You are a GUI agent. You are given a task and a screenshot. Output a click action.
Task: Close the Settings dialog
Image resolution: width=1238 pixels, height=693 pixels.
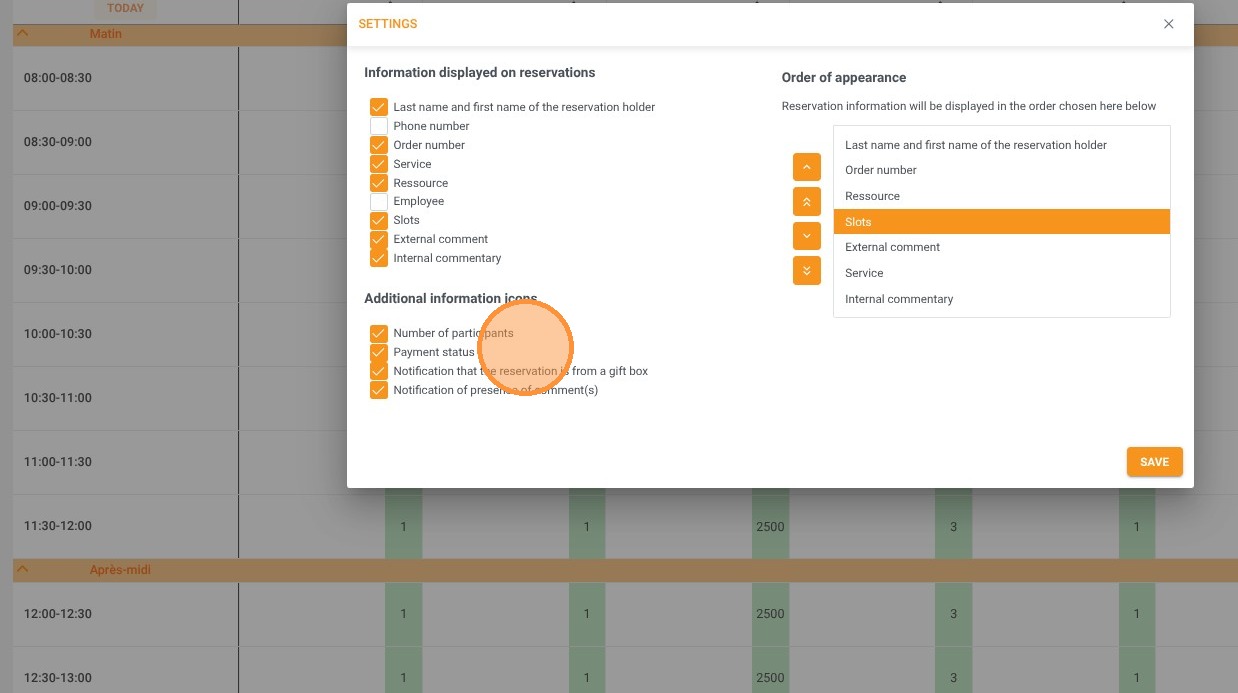click(x=1168, y=24)
